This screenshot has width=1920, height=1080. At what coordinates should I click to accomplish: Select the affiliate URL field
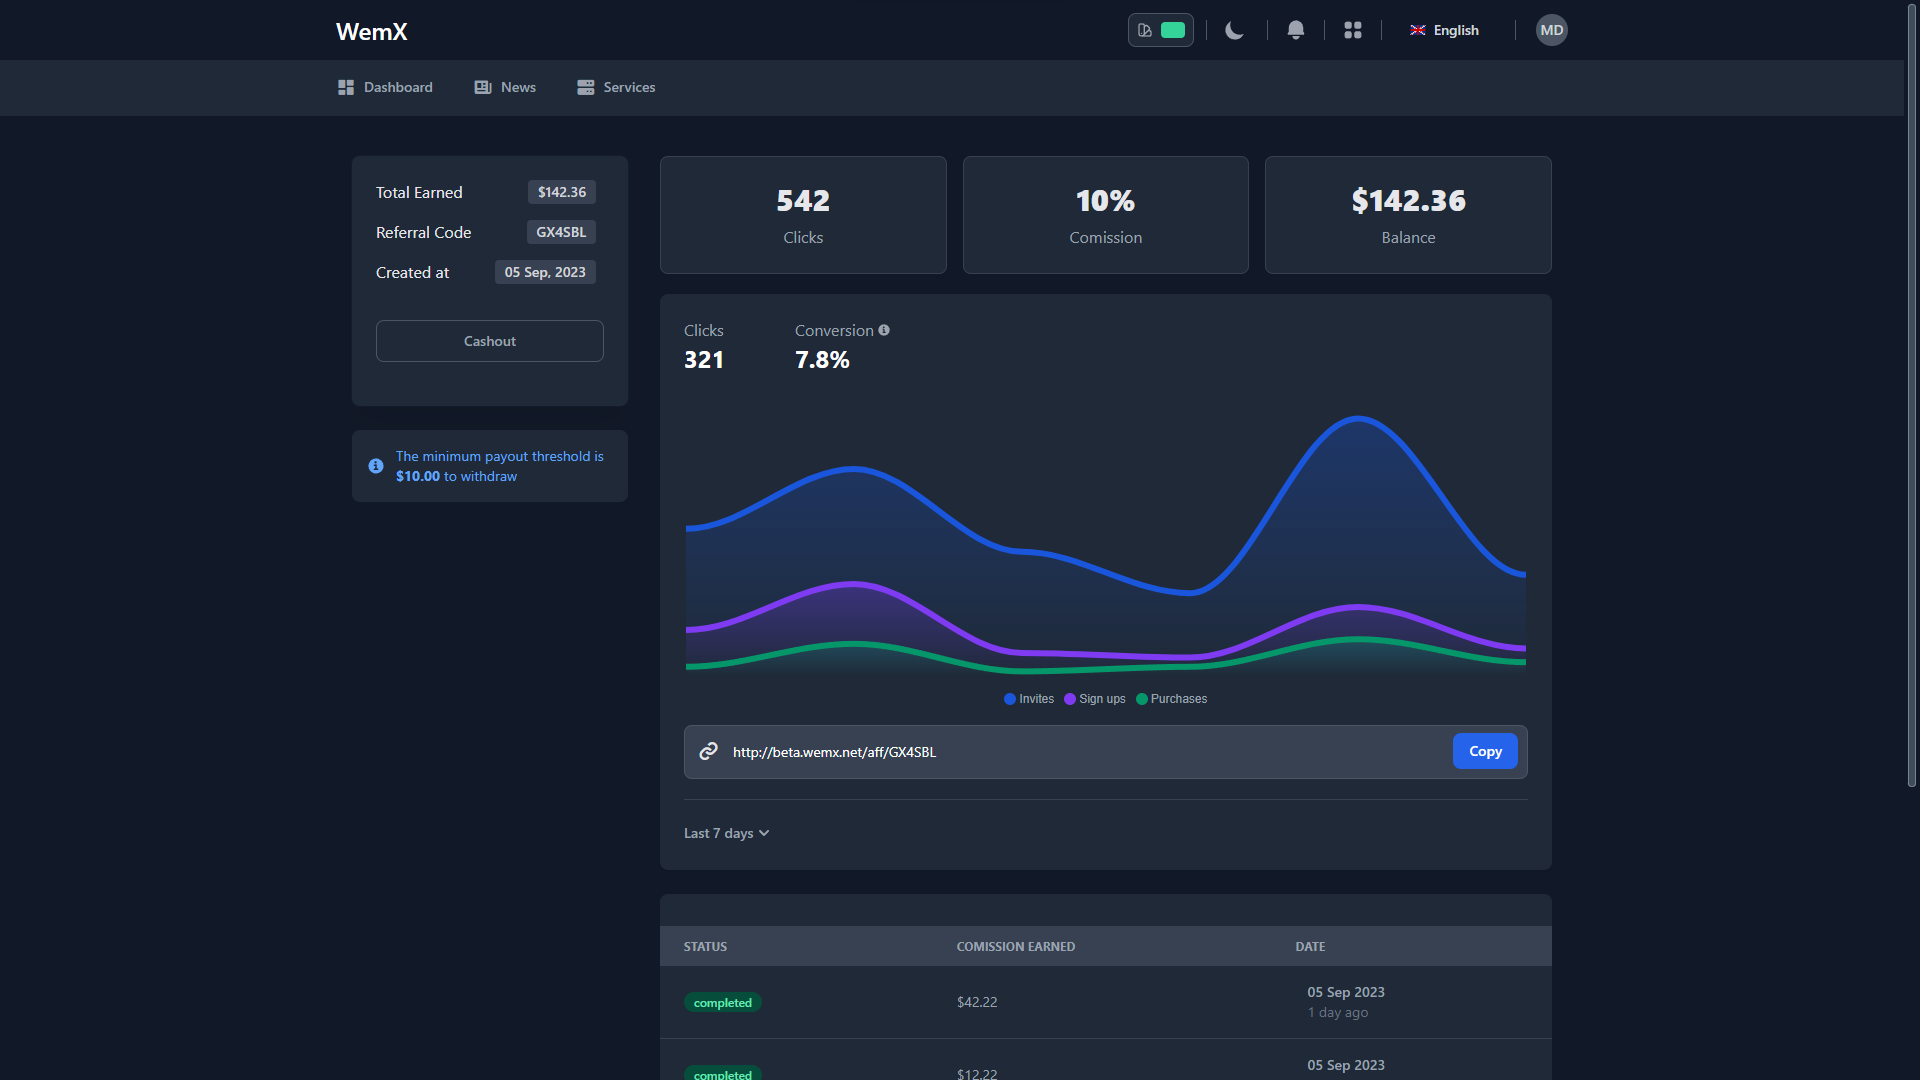[1105, 752]
